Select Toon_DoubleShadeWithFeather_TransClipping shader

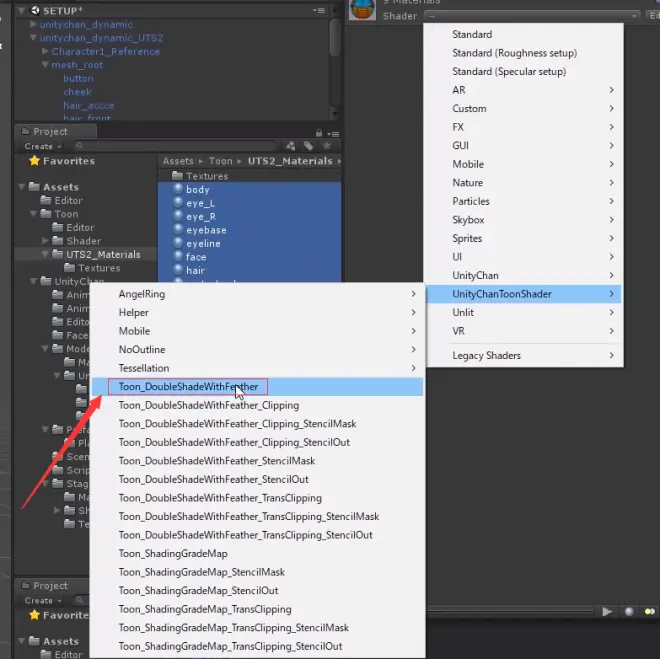[257, 498]
